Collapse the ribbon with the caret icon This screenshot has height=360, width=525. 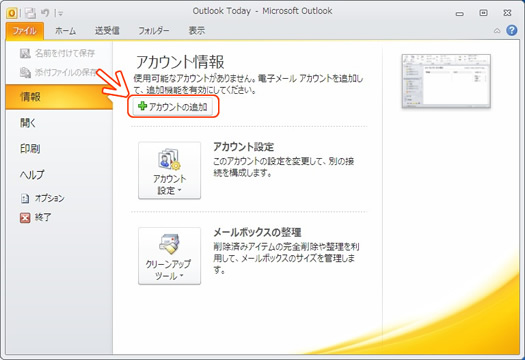click(497, 31)
